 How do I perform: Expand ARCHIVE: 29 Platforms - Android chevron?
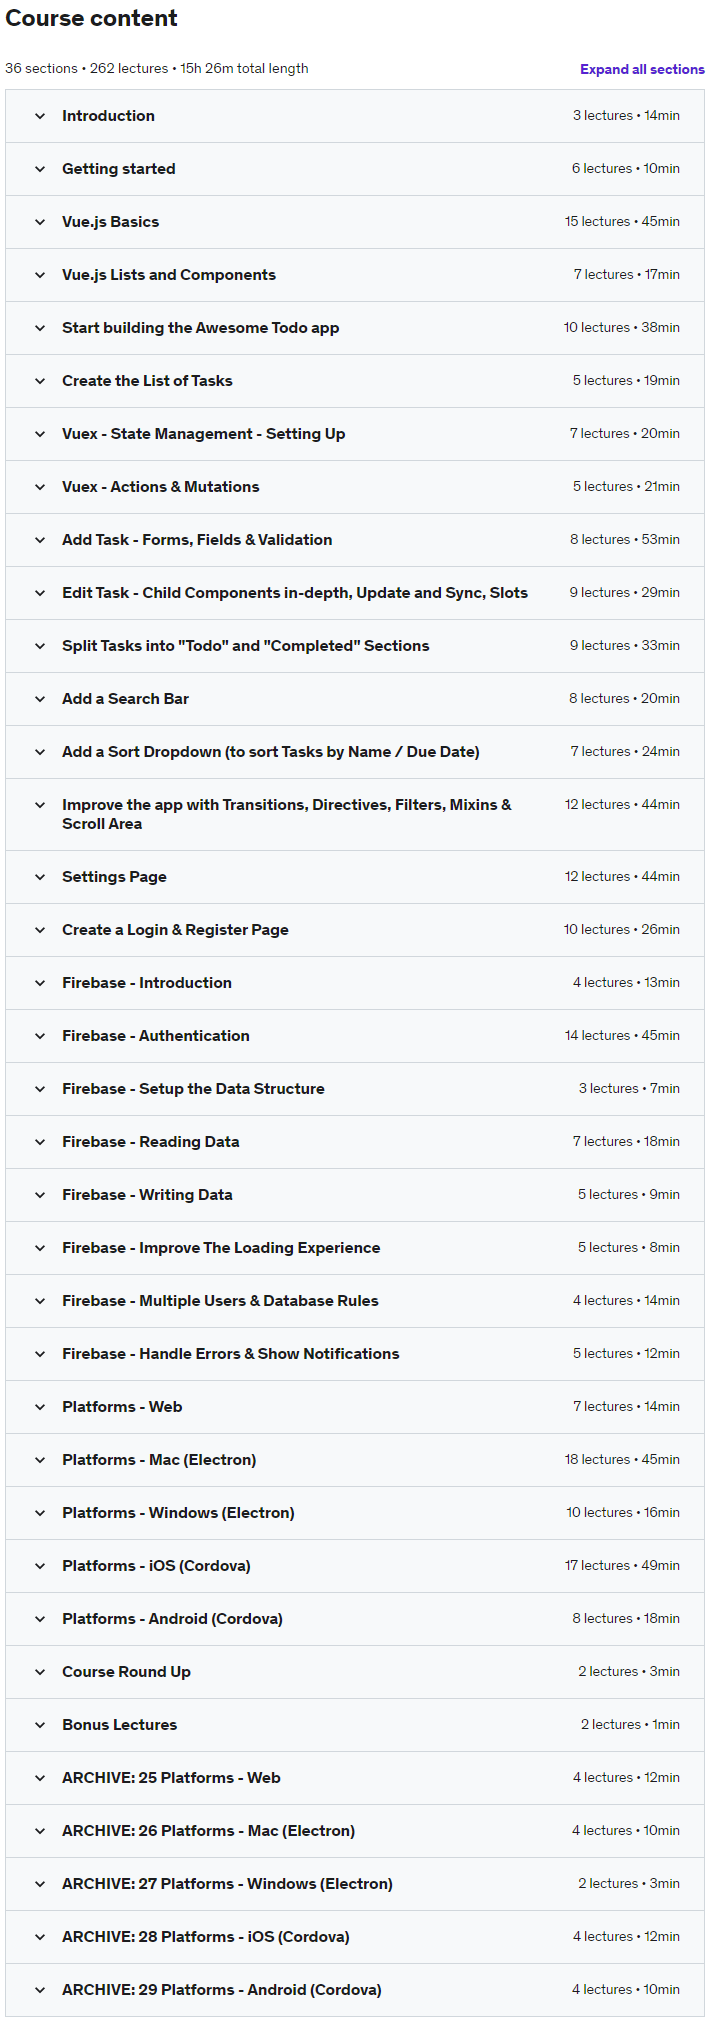tap(40, 1990)
